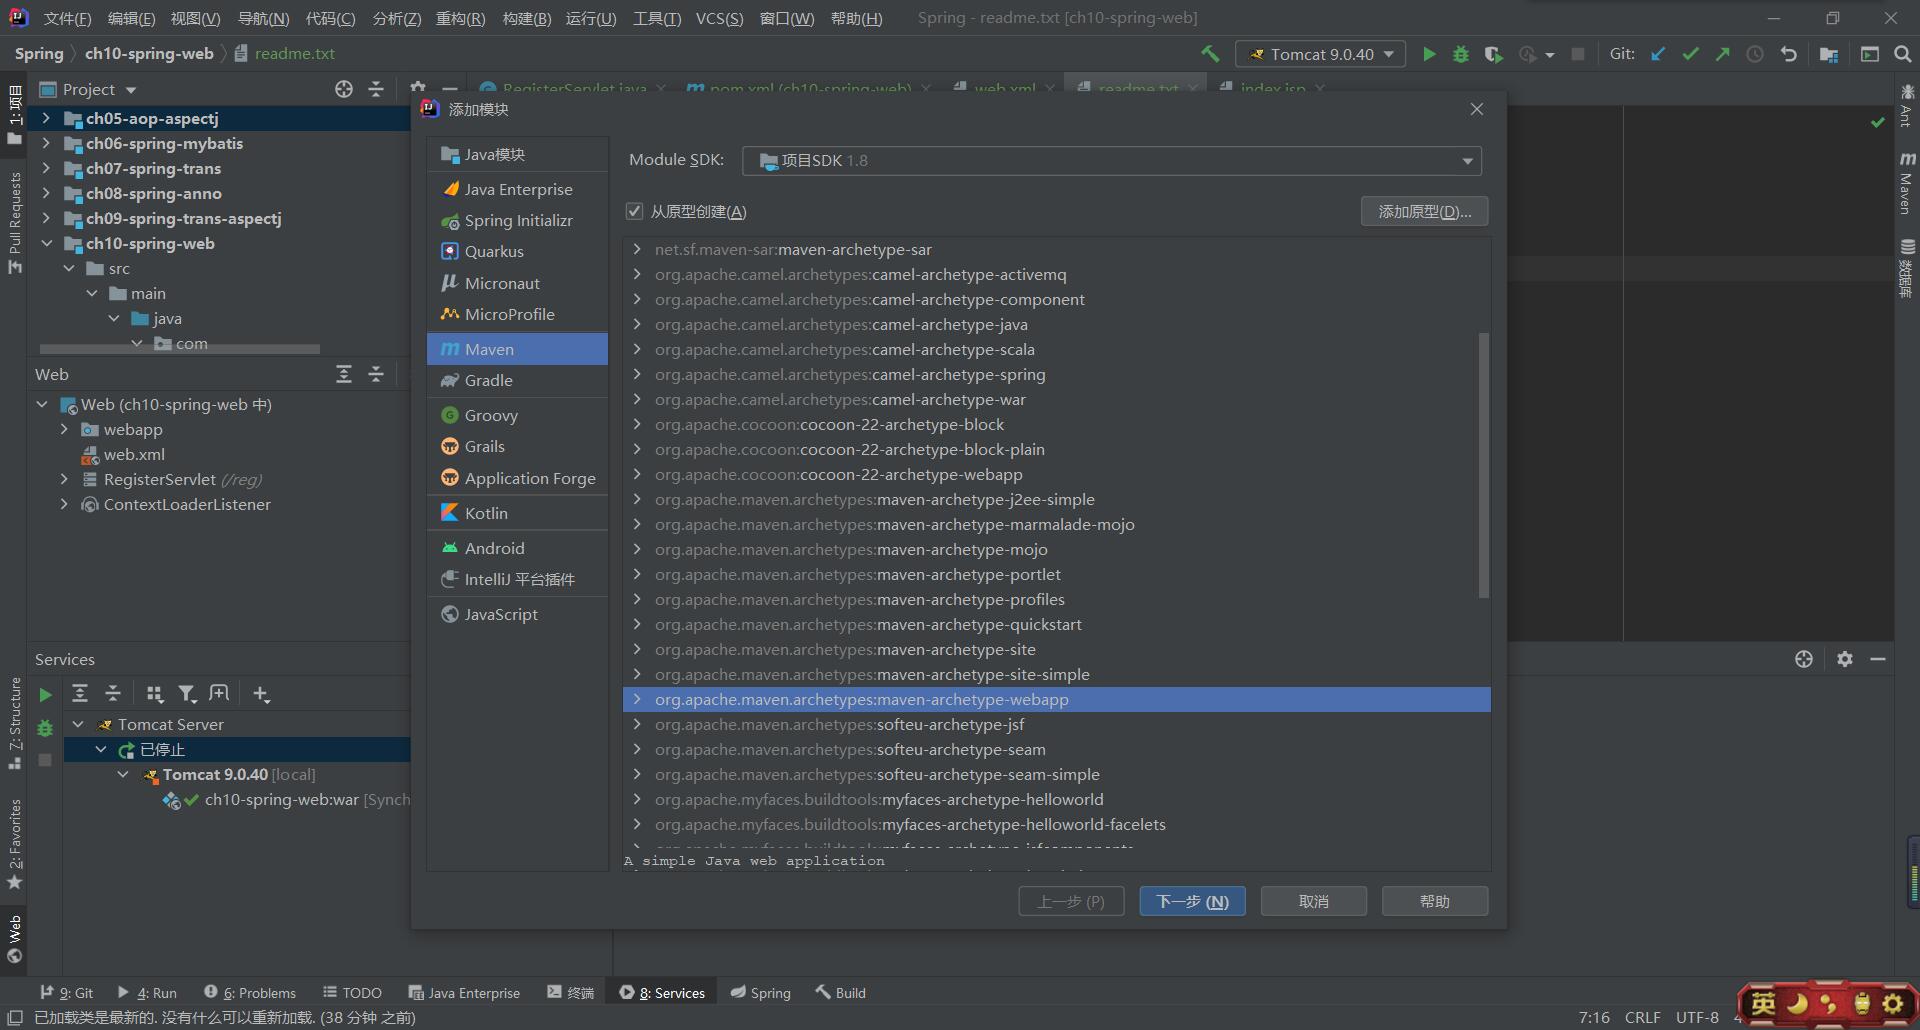Click Services expand all icon
The width and height of the screenshot is (1920, 1030).
80,693
